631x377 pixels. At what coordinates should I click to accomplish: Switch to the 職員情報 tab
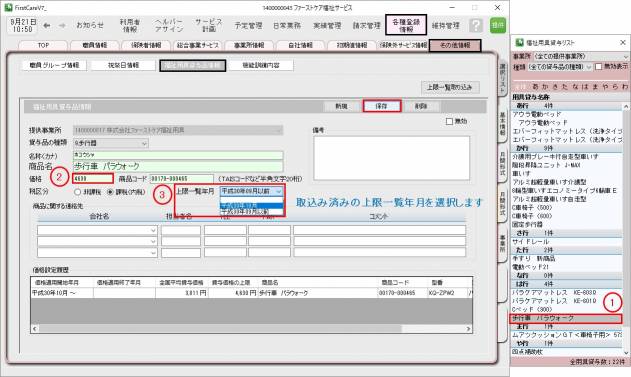(95, 45)
